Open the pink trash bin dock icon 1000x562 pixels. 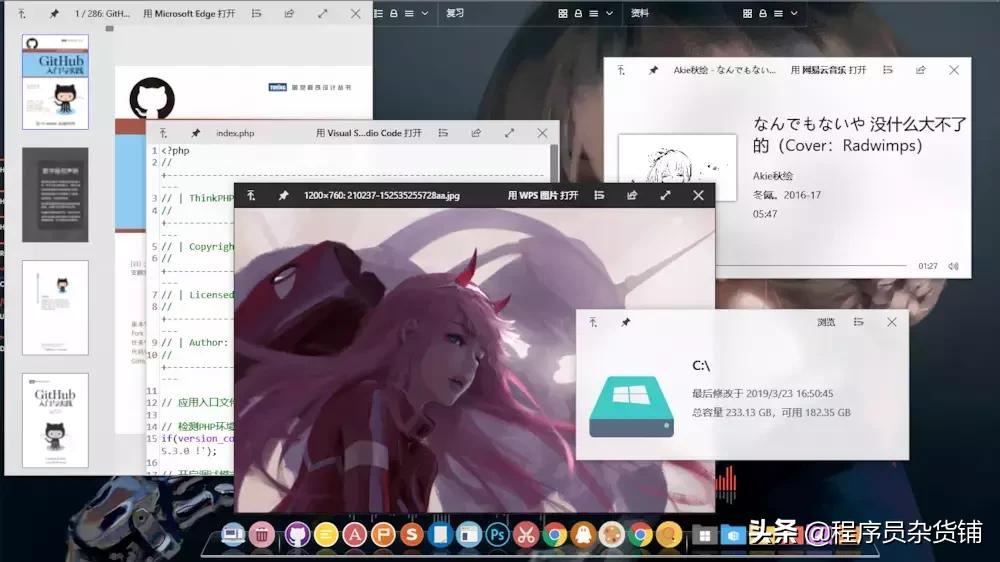[x=261, y=535]
